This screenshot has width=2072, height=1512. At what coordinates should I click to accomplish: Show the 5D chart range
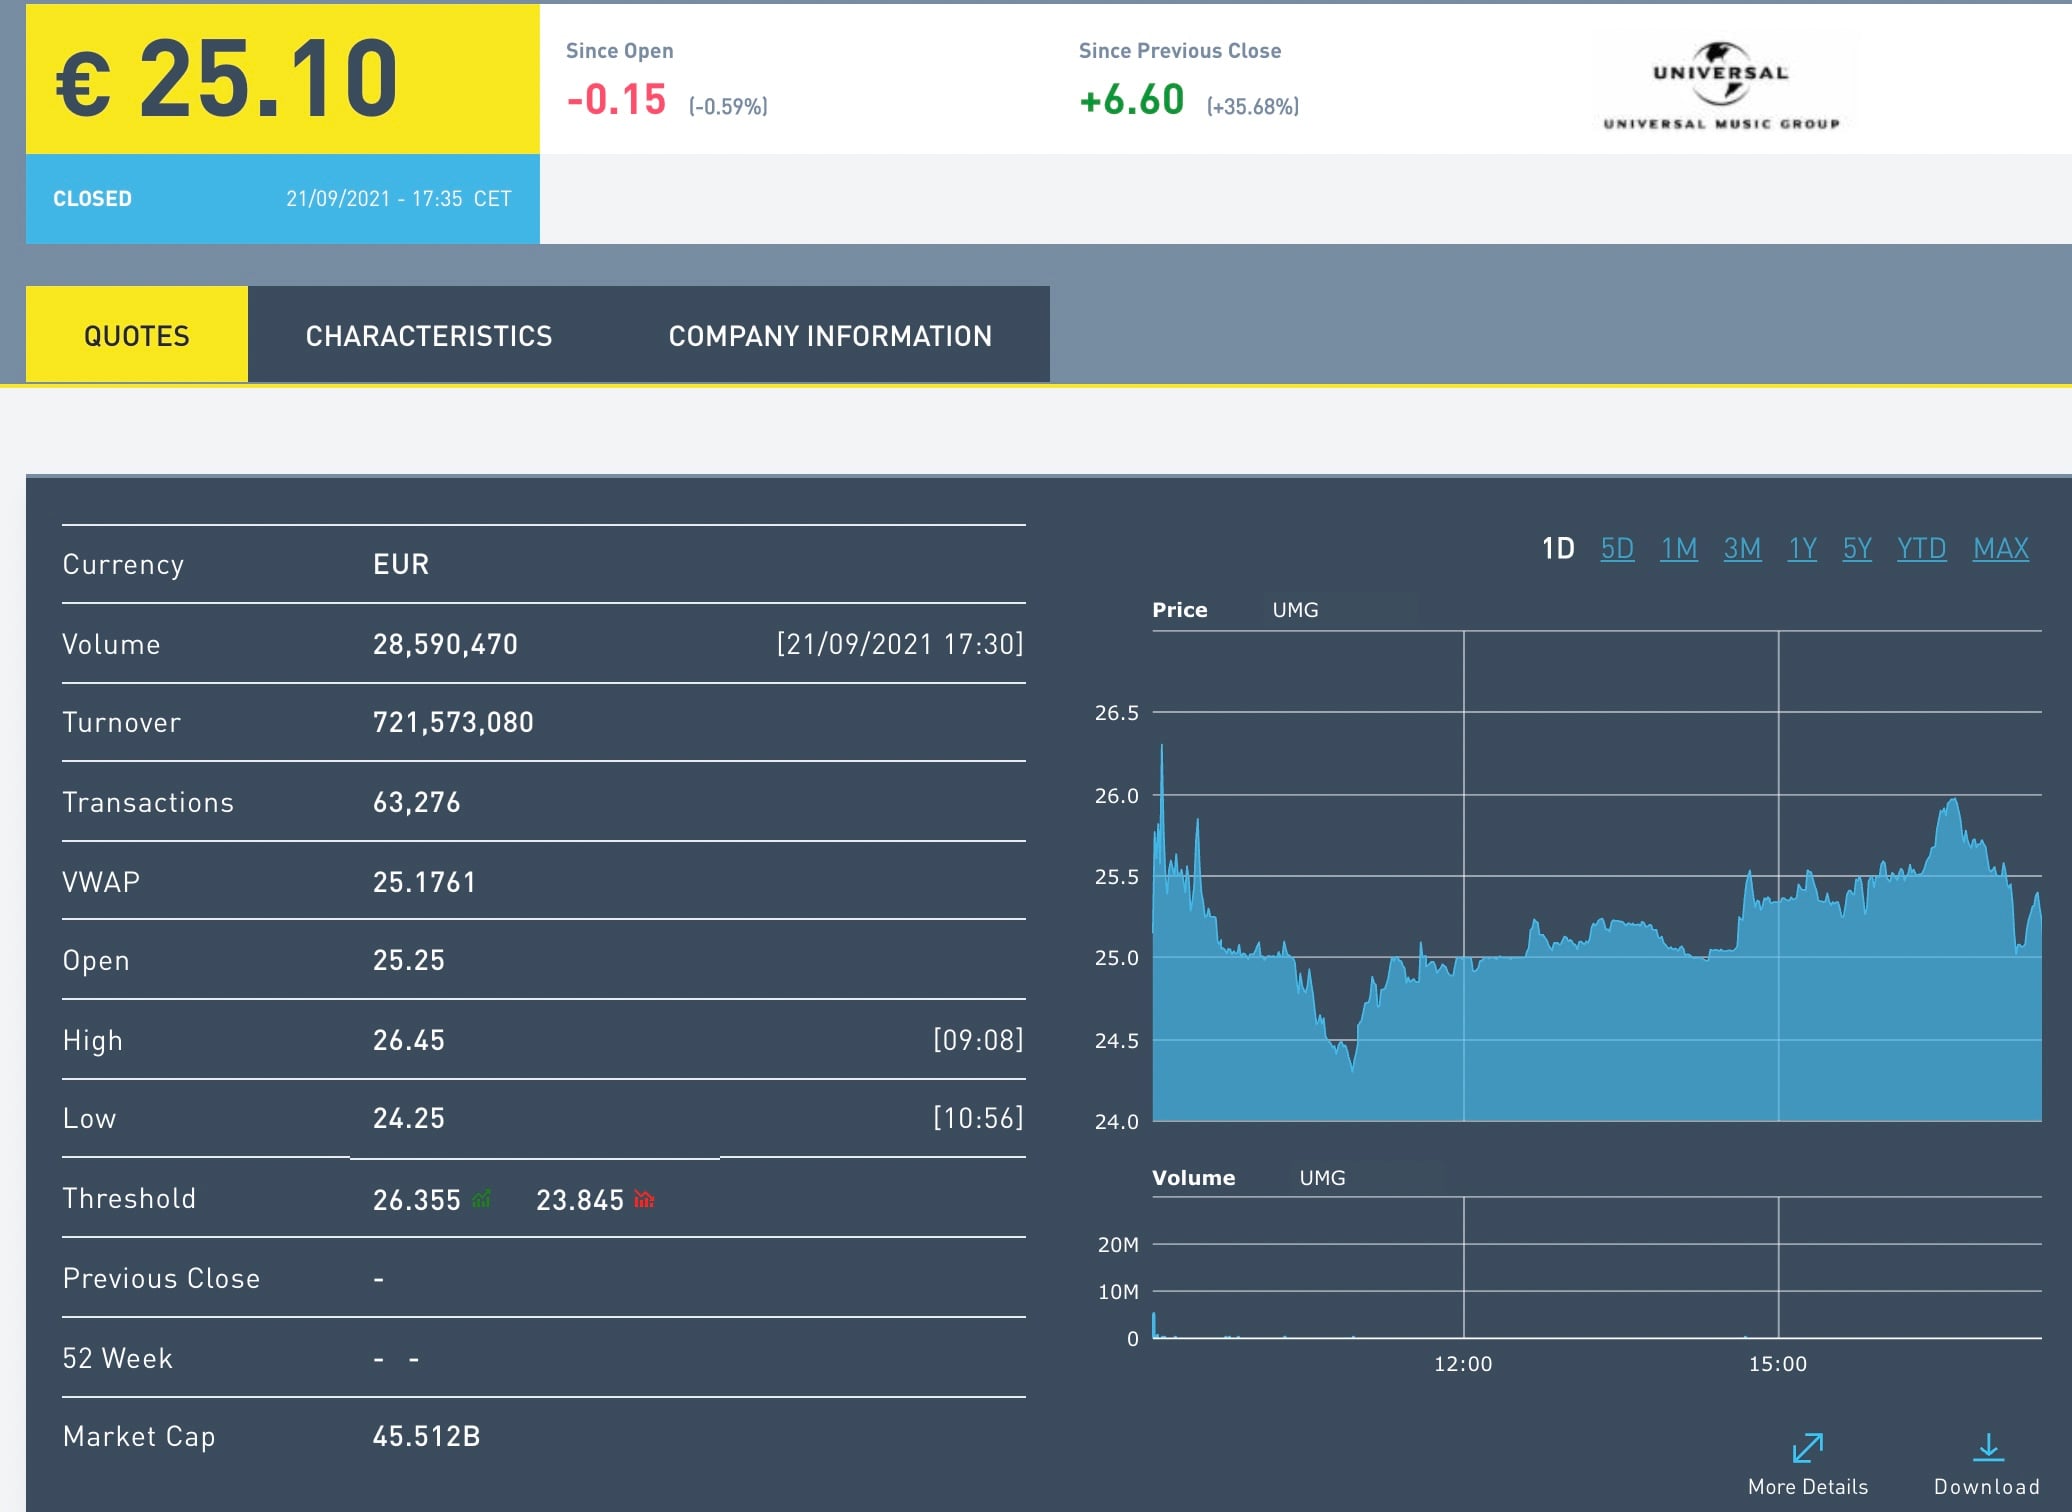[1617, 548]
